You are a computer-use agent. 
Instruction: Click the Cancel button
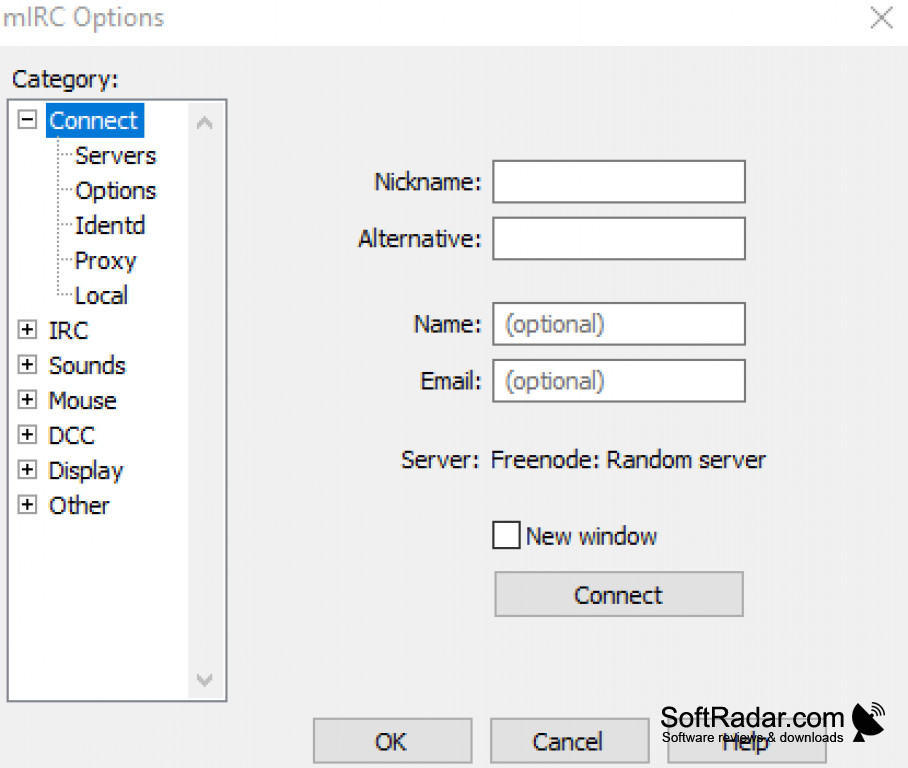coord(569,741)
